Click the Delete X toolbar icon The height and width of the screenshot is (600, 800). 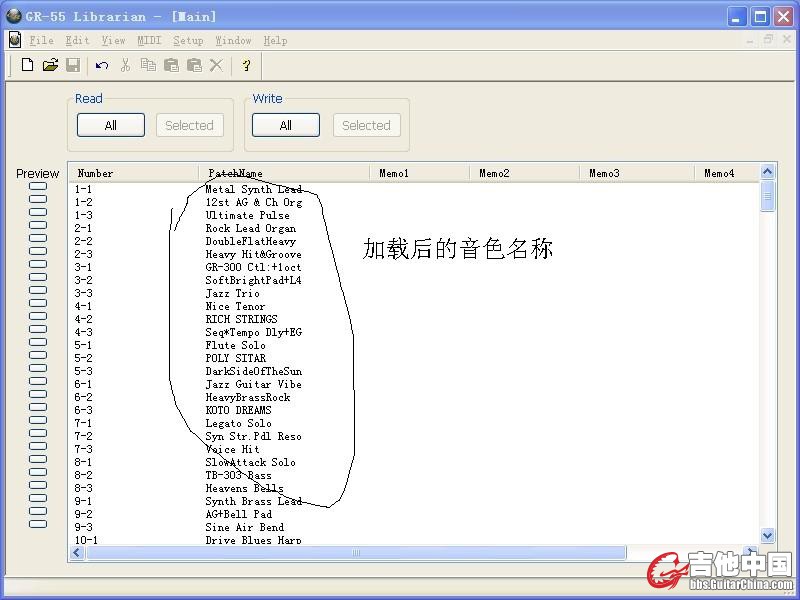pyautogui.click(x=216, y=65)
